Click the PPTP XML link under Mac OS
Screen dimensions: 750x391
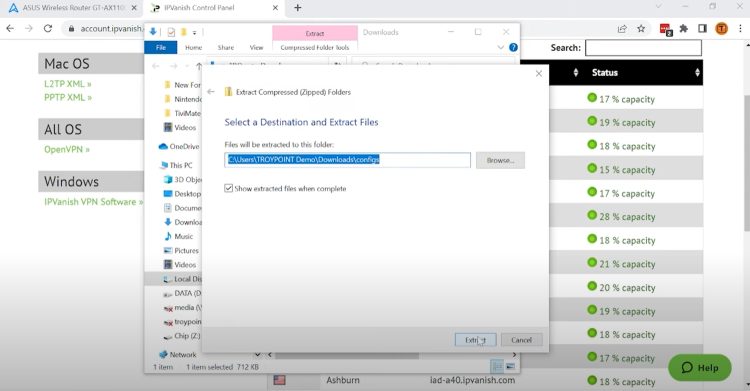click(x=68, y=97)
